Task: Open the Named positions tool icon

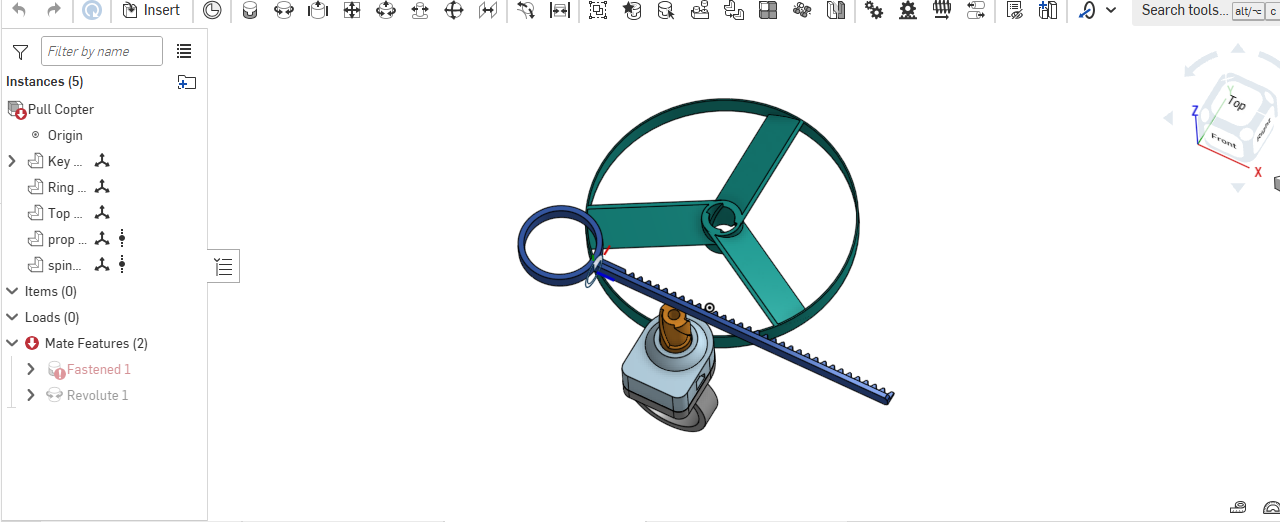Action: (801, 10)
